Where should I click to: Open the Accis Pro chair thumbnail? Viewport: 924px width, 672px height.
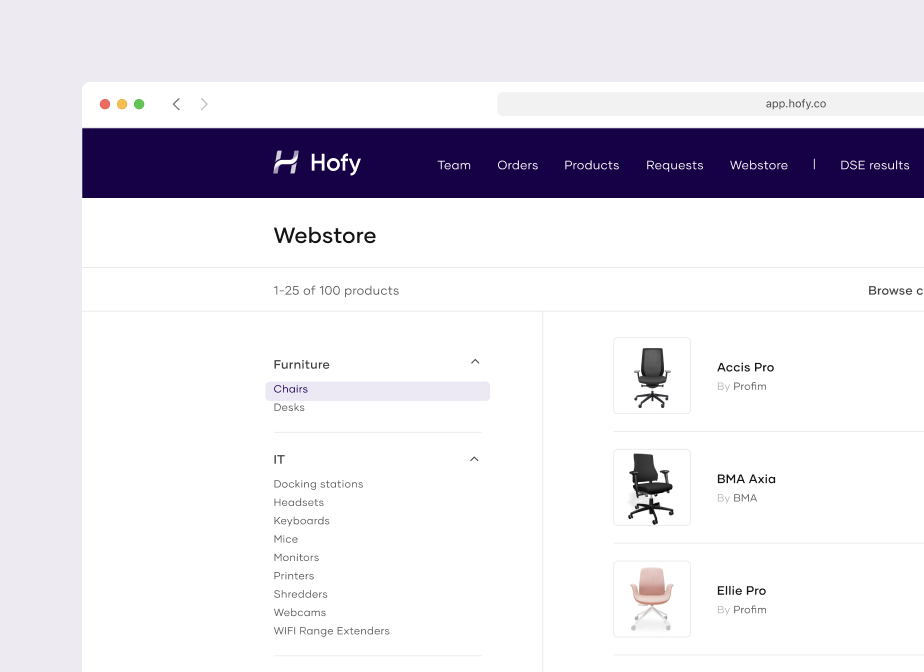pos(652,375)
